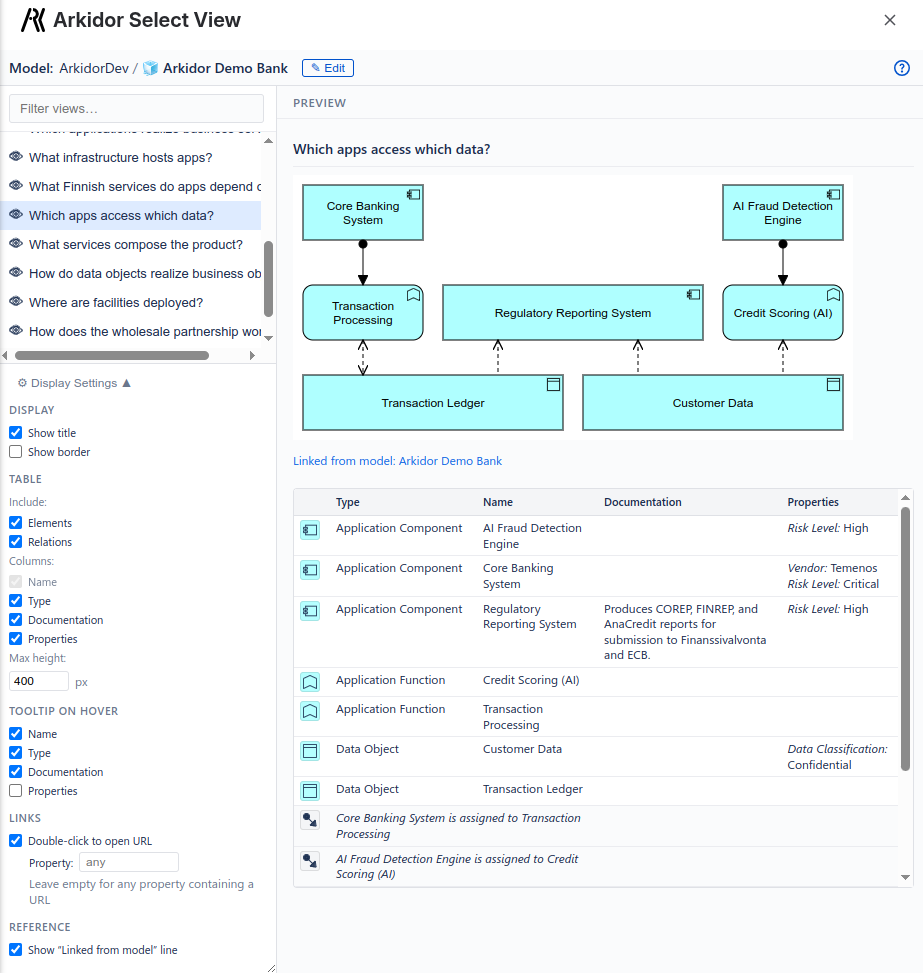This screenshot has width=923, height=973.
Task: Click the view list horizontal scrollbar thumb
Action: pos(112,356)
